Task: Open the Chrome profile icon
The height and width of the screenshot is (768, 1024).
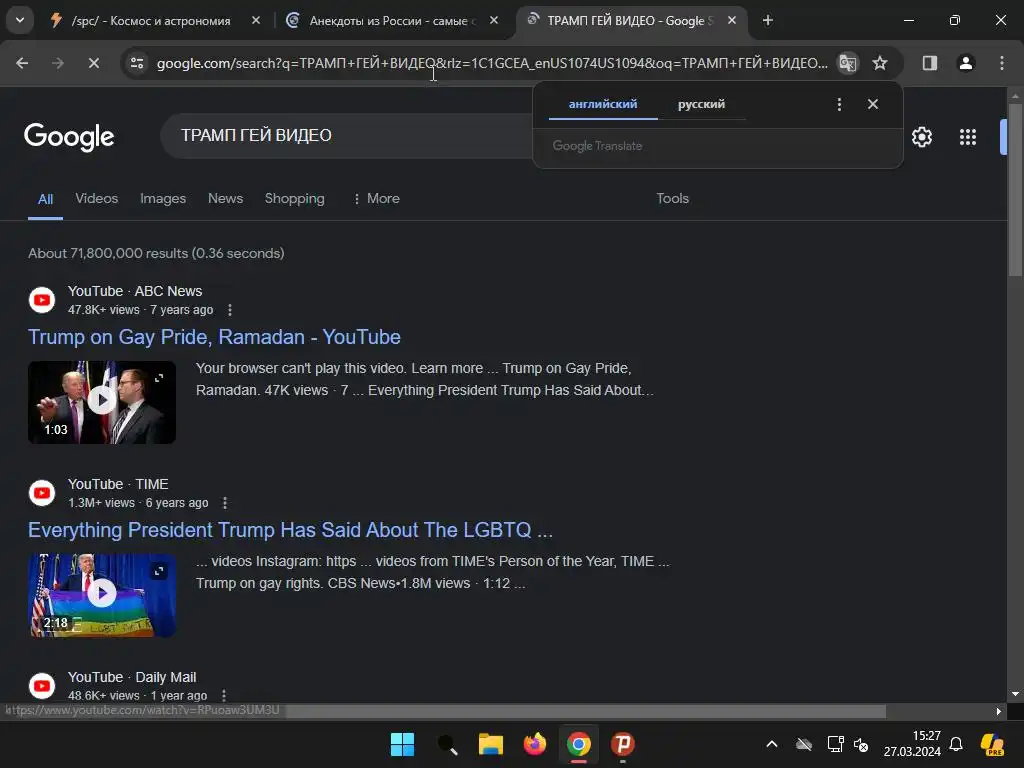Action: [x=966, y=63]
